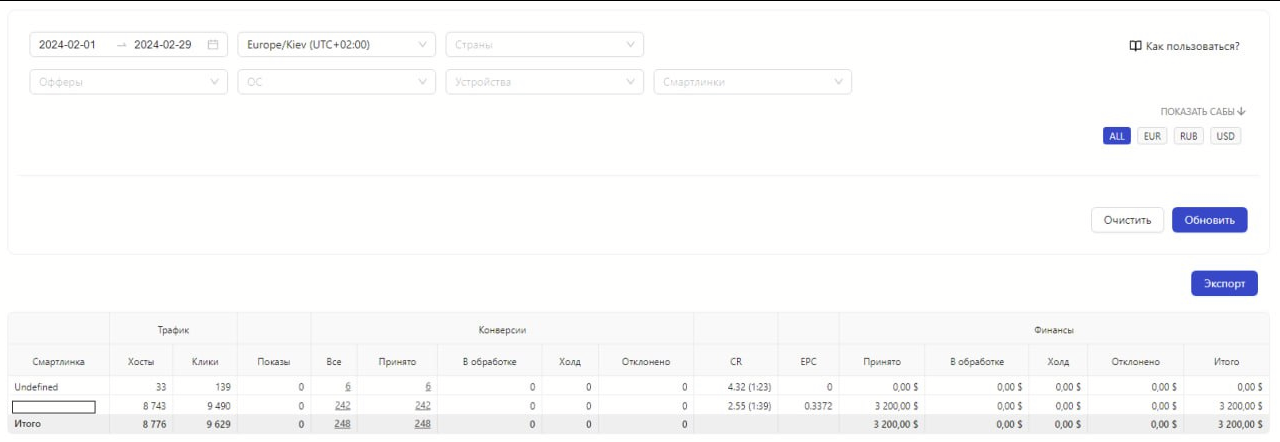Viewport: 1280px width, 442px height.
Task: Click the Экспорт export button
Action: tap(1224, 284)
